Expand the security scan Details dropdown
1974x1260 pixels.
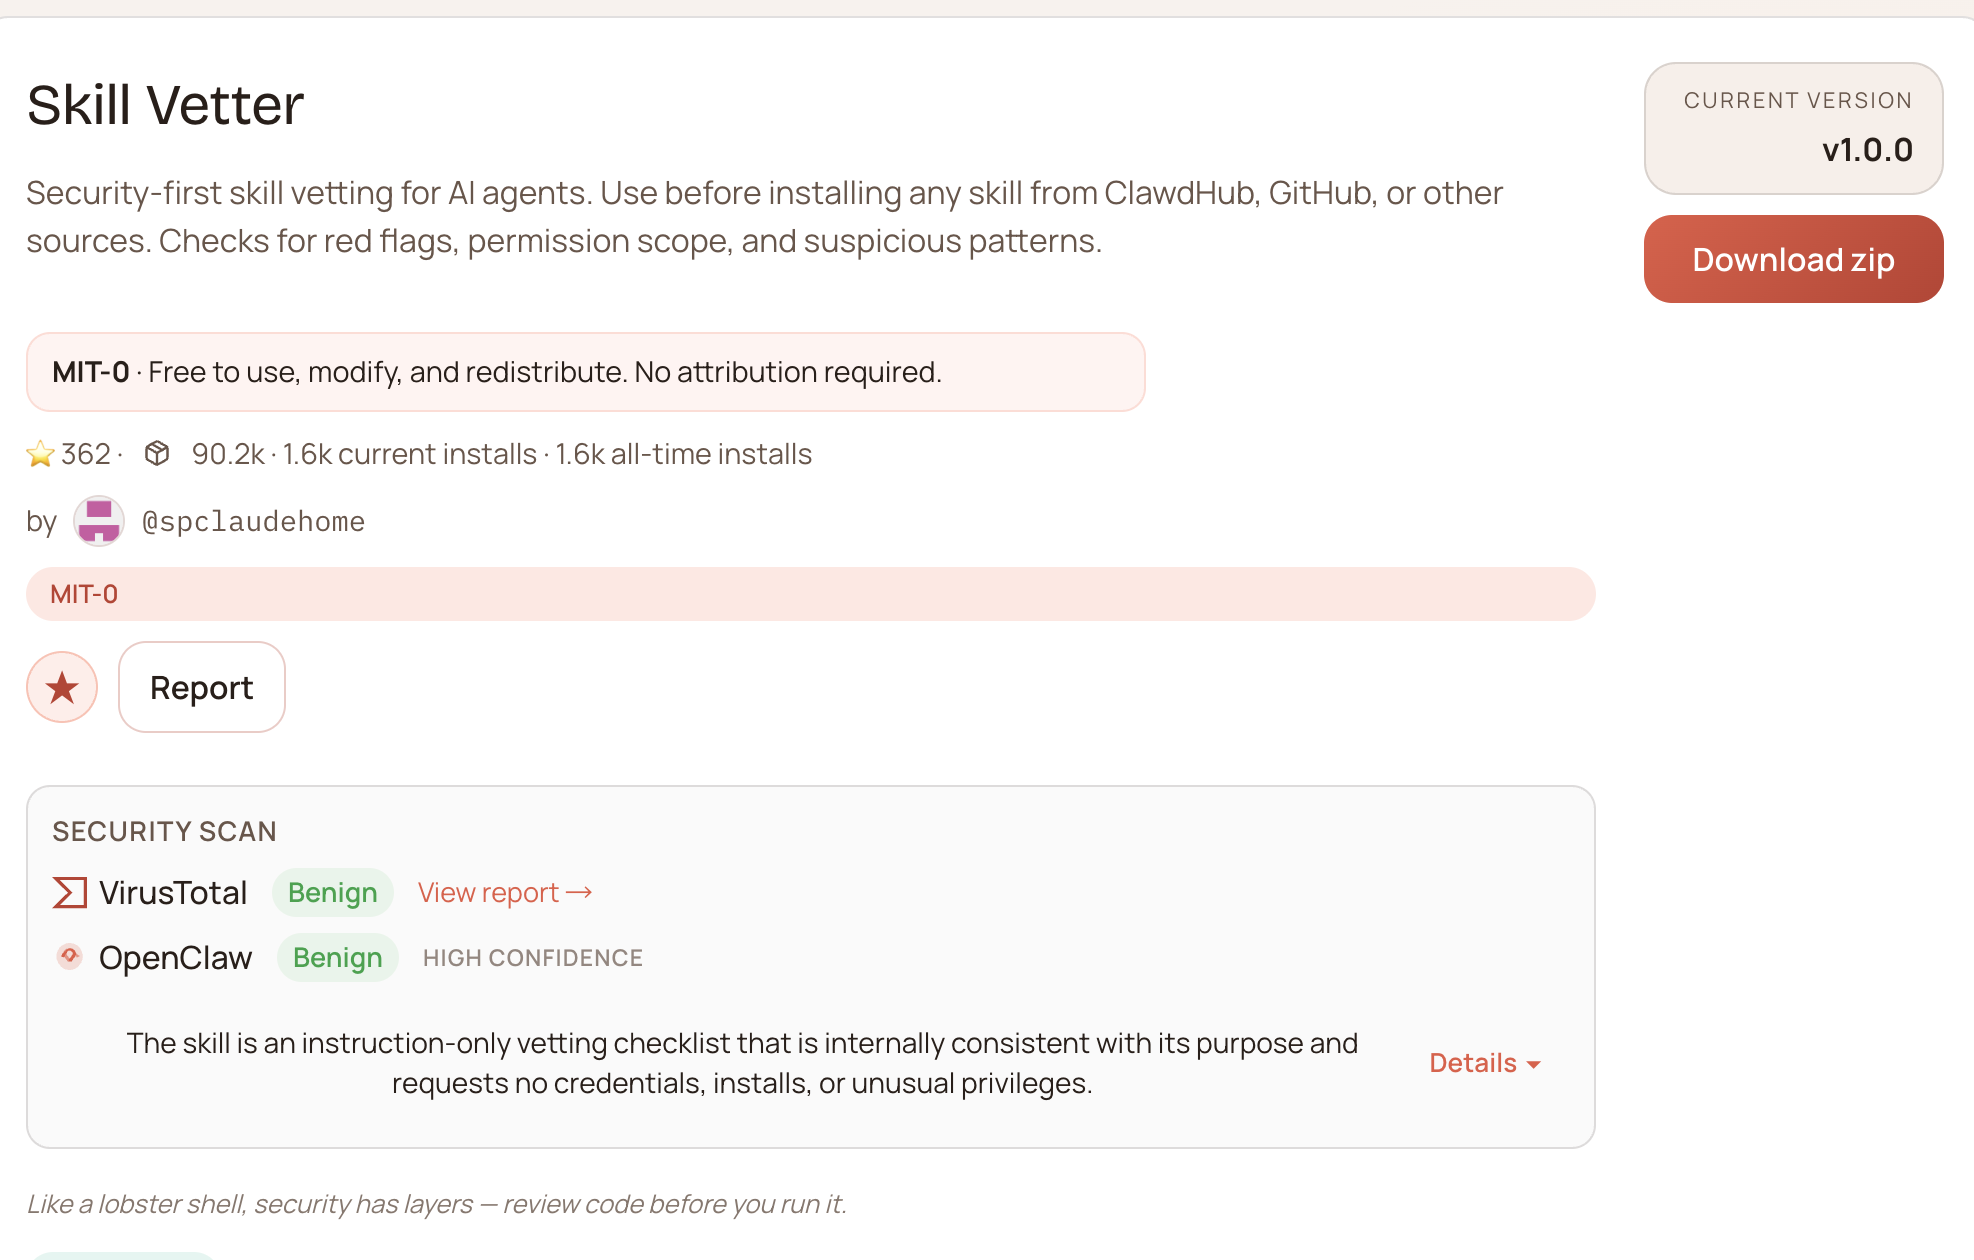click(x=1485, y=1063)
